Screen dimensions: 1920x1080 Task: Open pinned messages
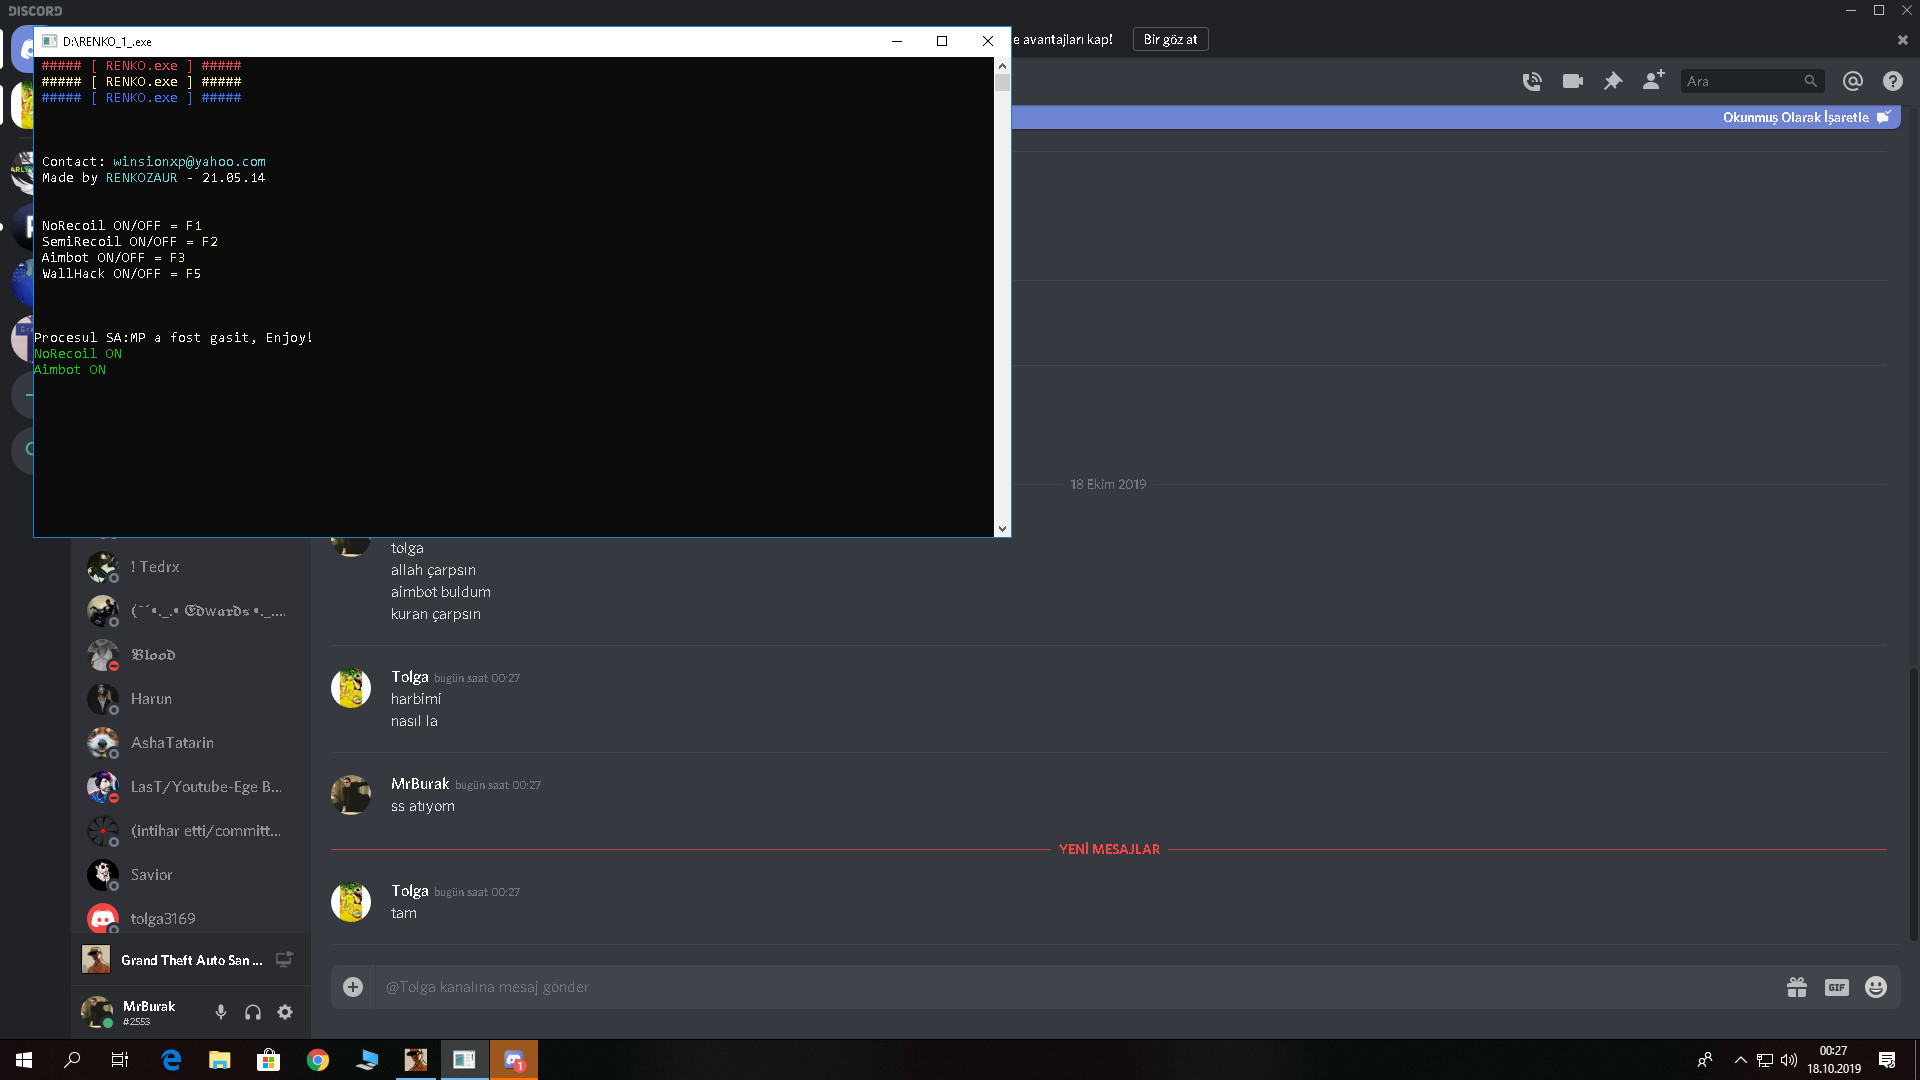tap(1612, 81)
